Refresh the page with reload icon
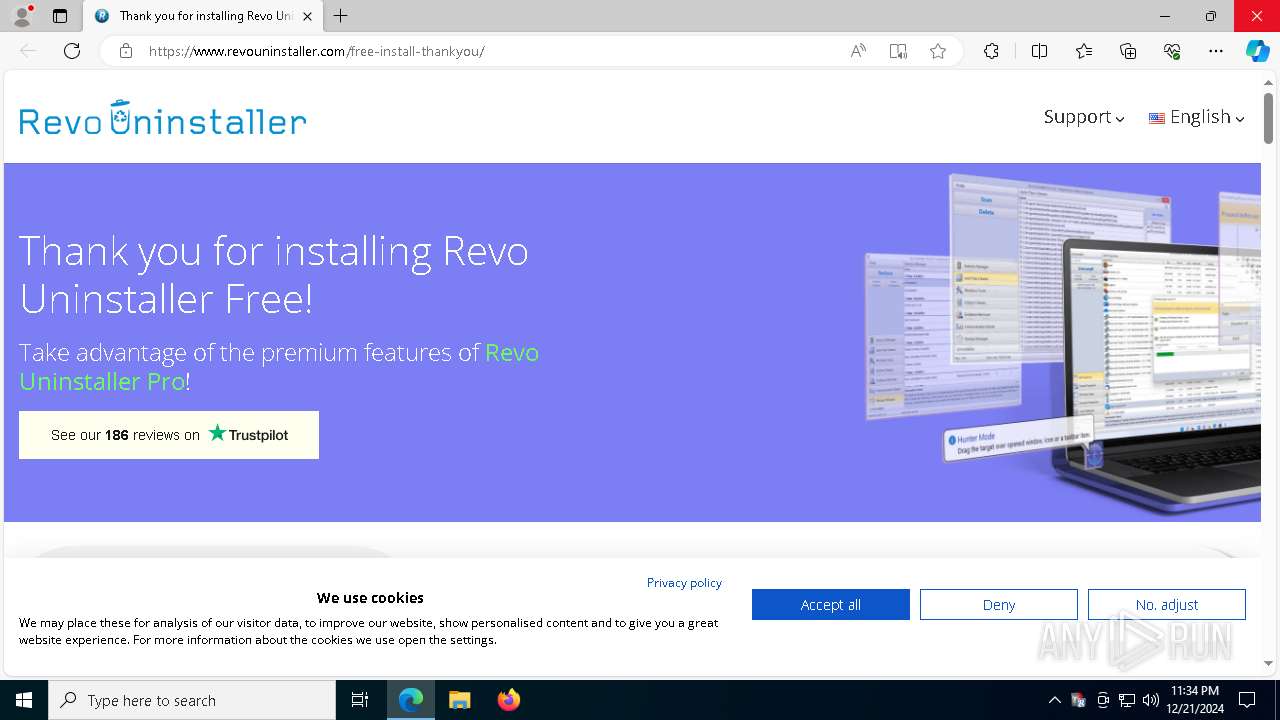The width and height of the screenshot is (1280, 720). click(72, 51)
